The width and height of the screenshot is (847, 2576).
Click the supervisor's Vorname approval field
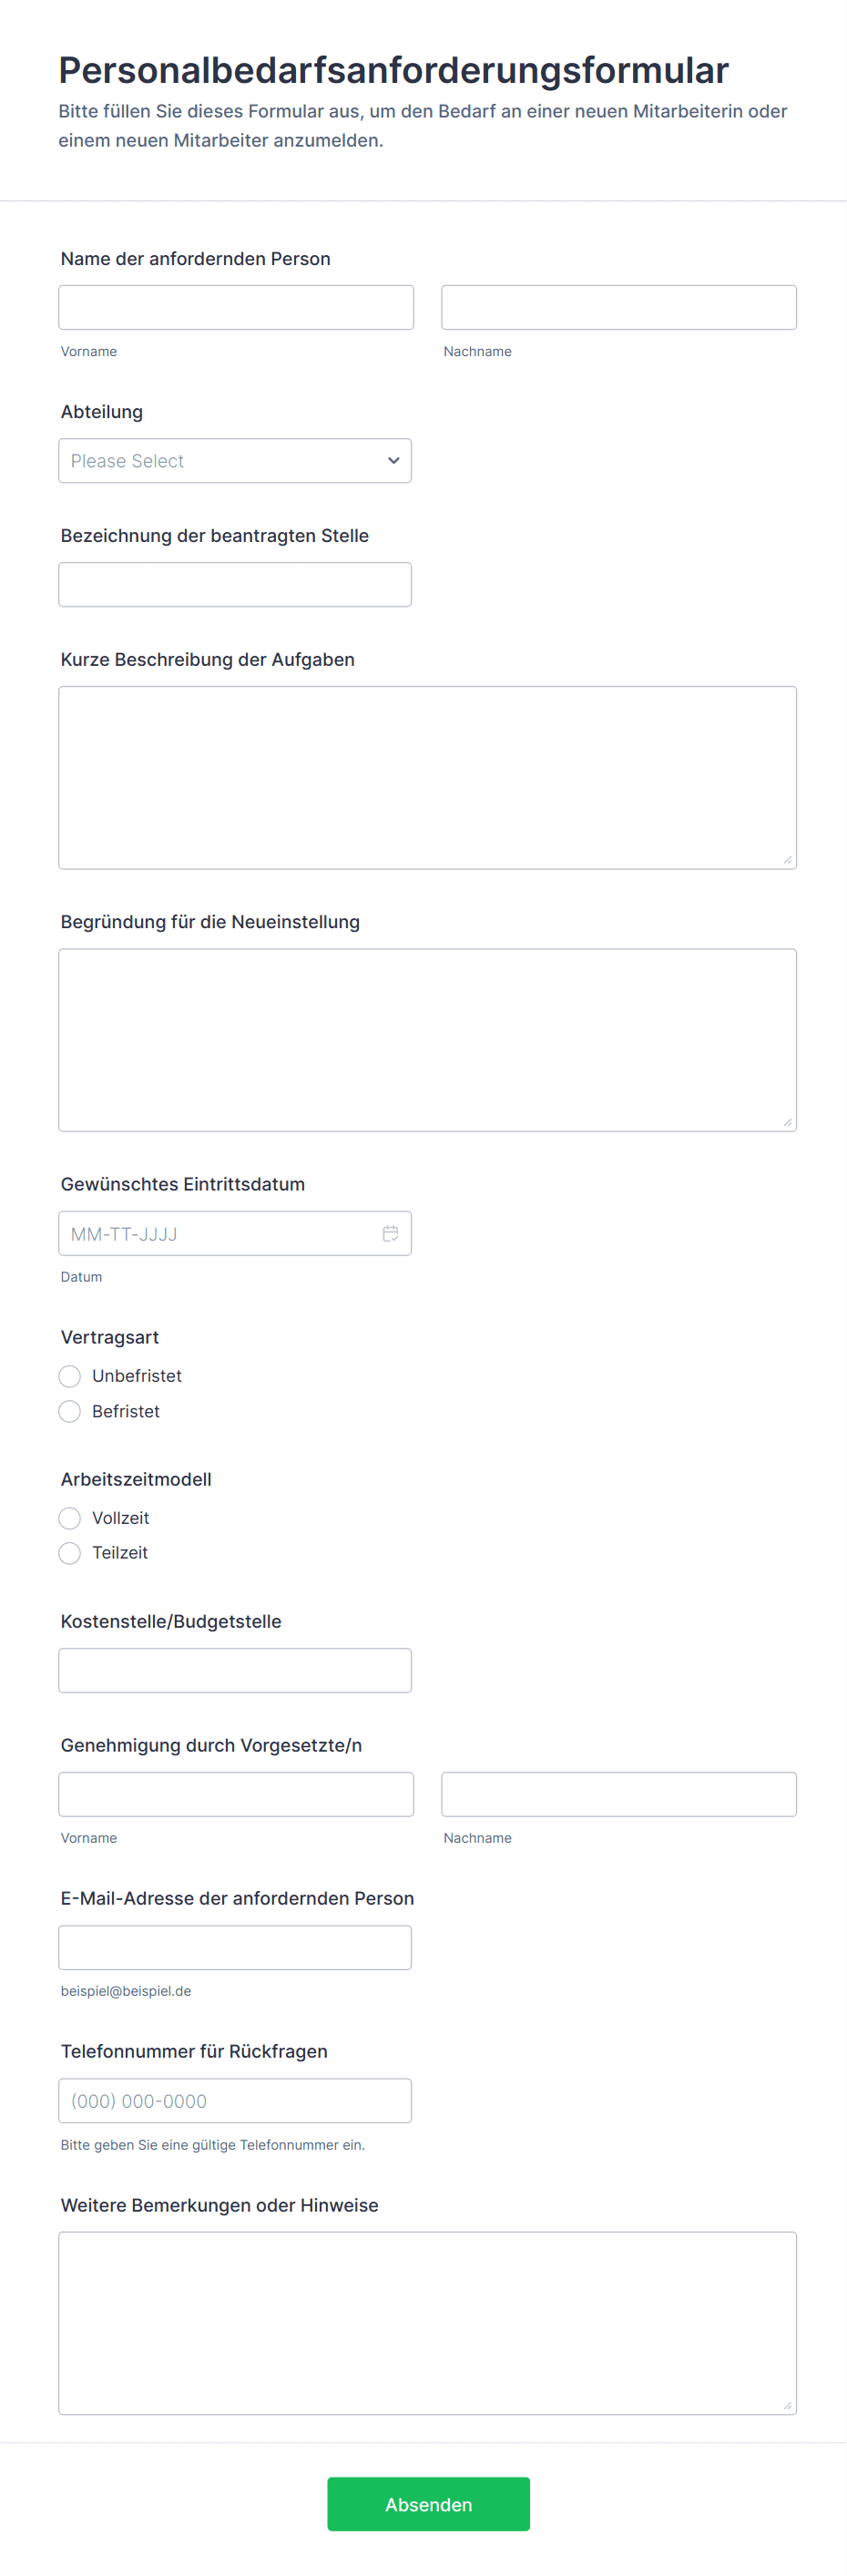[x=236, y=1794]
